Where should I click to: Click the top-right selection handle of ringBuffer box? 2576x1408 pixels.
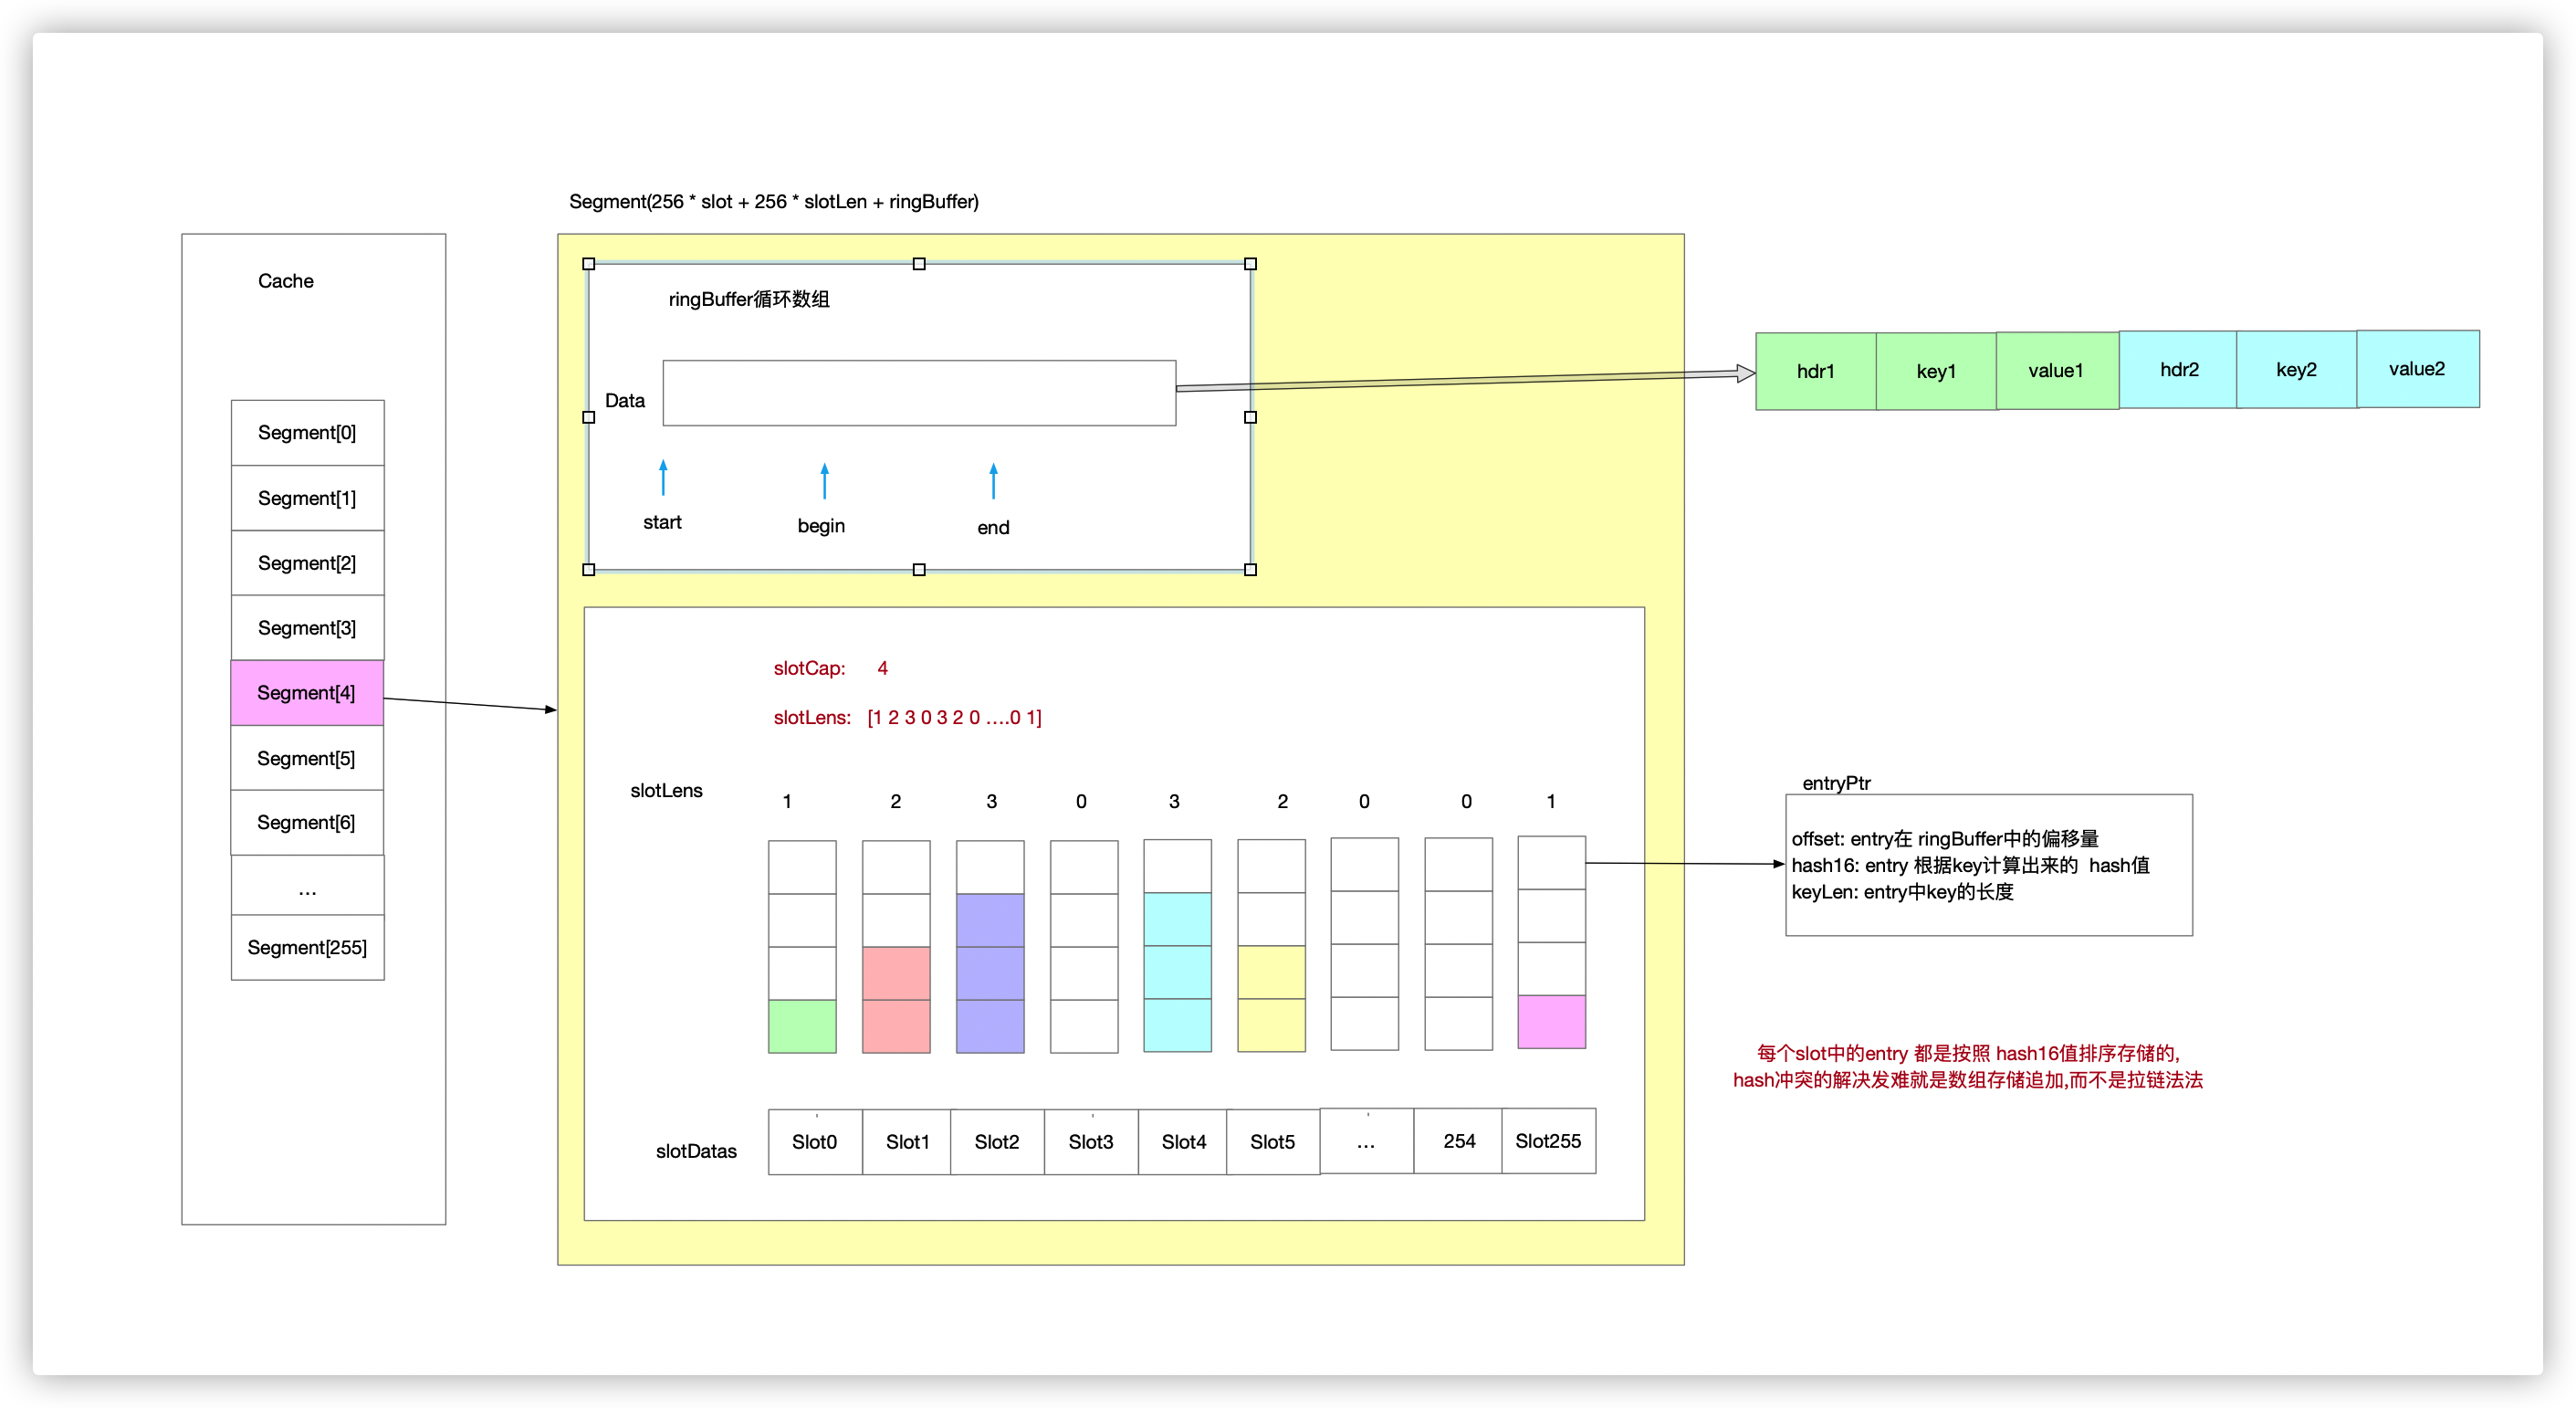[1250, 264]
